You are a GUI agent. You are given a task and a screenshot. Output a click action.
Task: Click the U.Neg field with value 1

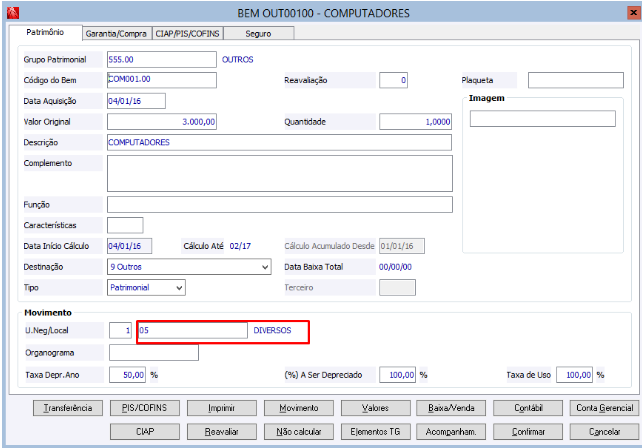(x=120, y=330)
